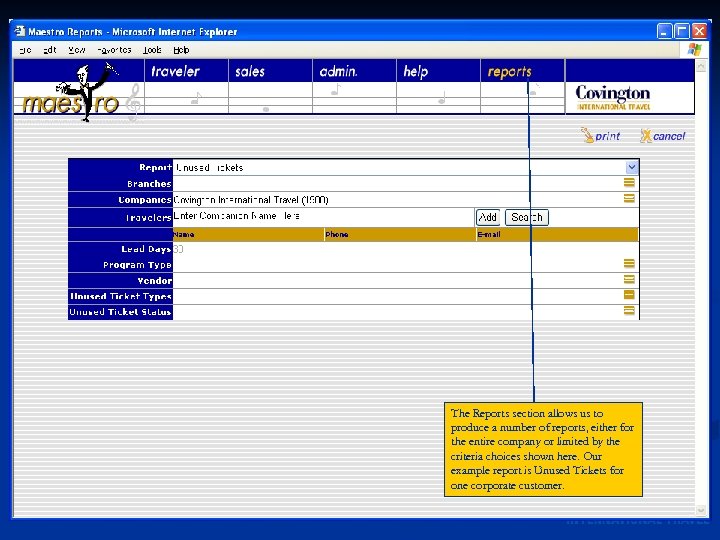
Task: Click the Internet Explorer page icon in title bar
Action: (20, 31)
